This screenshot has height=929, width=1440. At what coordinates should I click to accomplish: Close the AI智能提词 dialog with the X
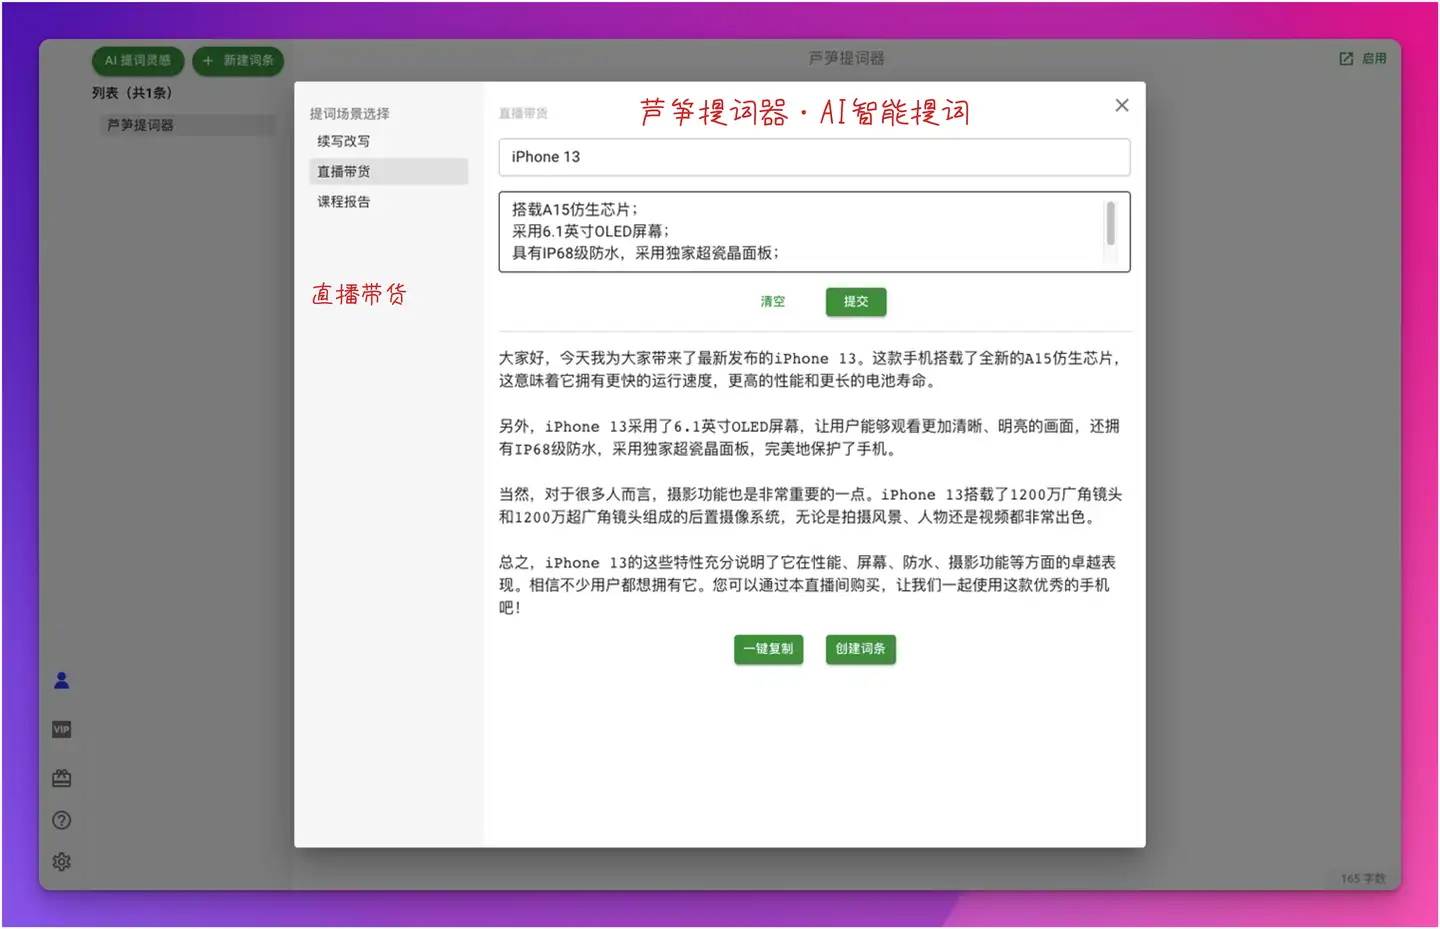[1122, 105]
